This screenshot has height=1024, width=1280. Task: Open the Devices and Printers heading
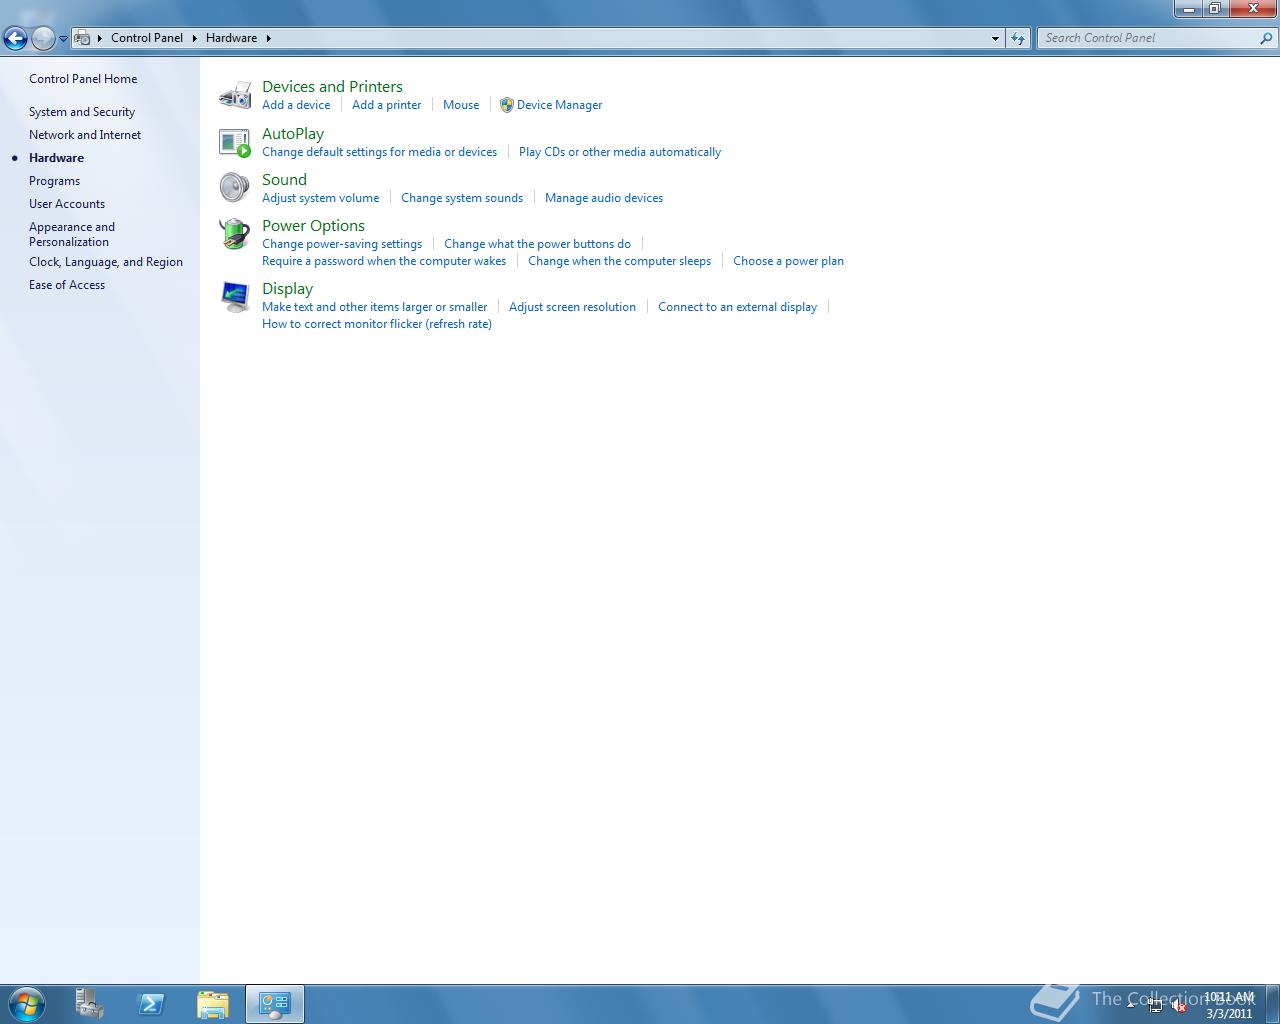[x=332, y=87]
